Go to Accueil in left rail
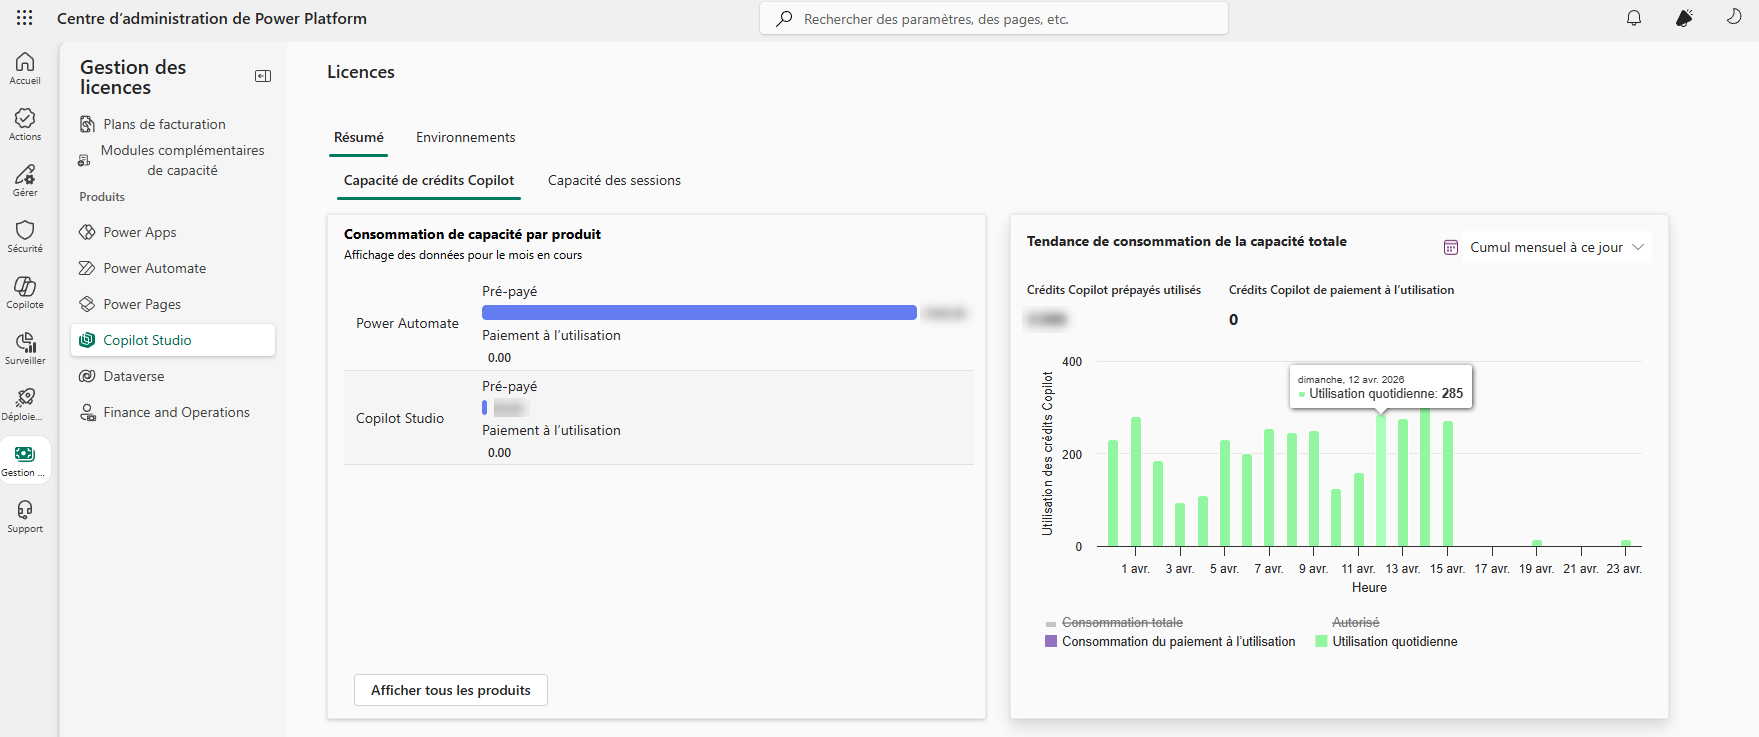Screen dimensions: 1759x737 click(25, 68)
